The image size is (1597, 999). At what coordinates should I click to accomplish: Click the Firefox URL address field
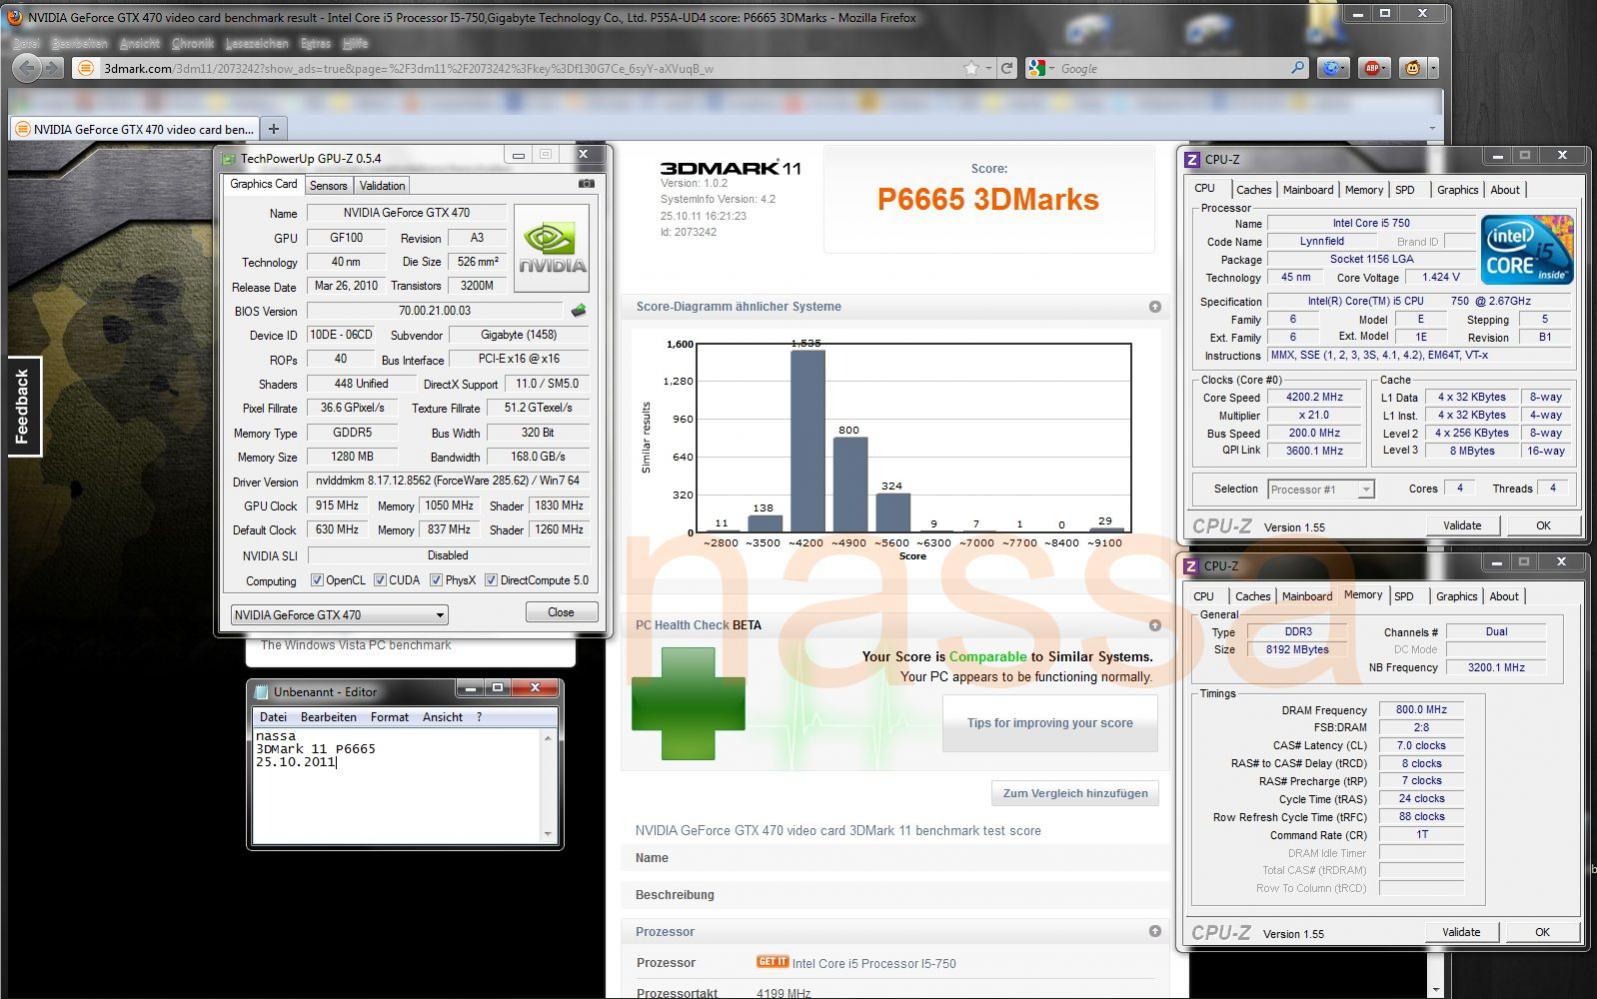[x=530, y=68]
